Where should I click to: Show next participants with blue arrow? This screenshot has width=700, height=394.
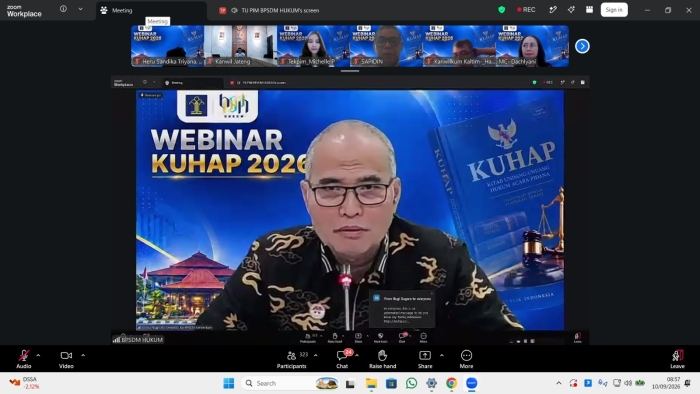pos(582,46)
